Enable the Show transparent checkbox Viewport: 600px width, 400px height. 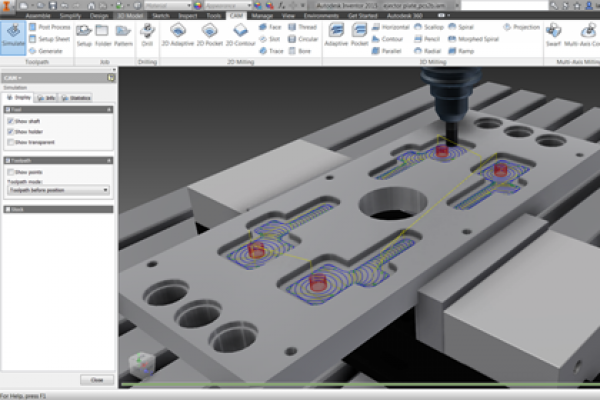10,142
